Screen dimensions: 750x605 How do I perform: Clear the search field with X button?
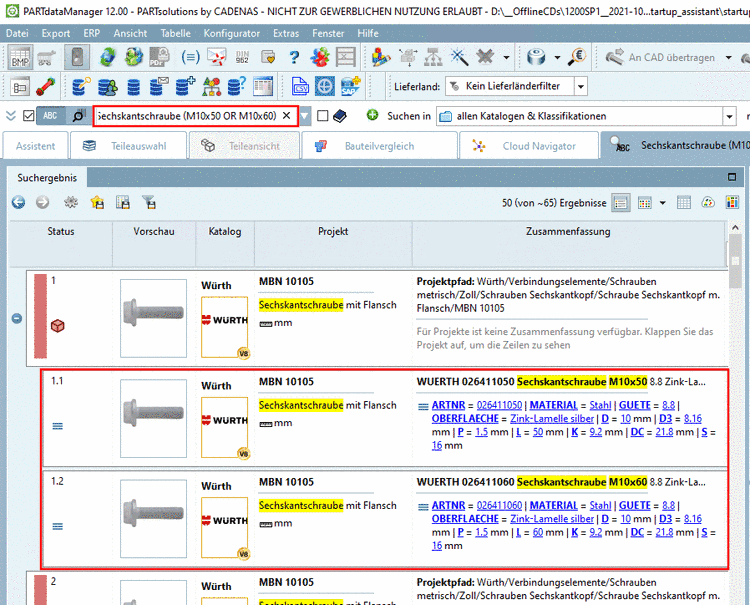[286, 116]
